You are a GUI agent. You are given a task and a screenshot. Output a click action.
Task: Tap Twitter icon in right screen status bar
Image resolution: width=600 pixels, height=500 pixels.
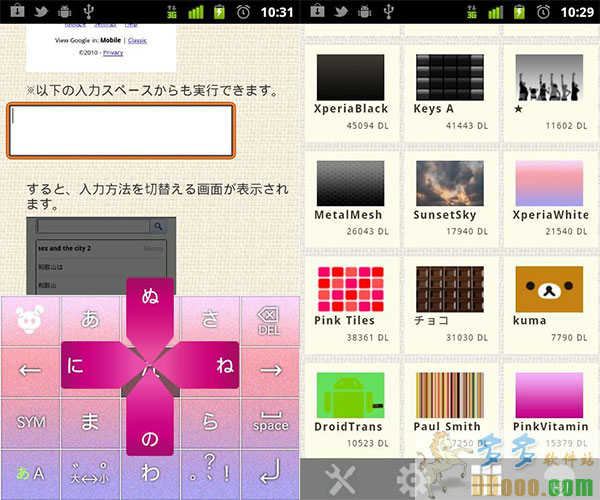pyautogui.click(x=341, y=11)
